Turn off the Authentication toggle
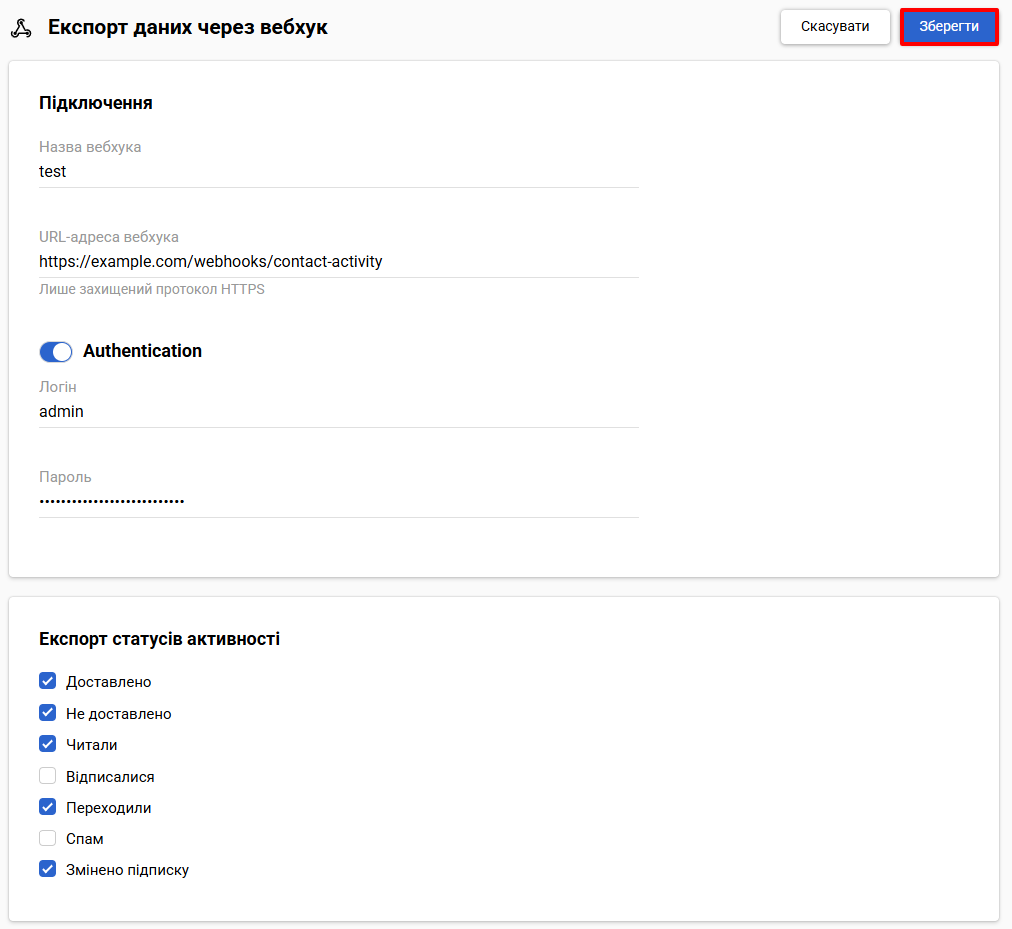1012x929 pixels. [56, 351]
